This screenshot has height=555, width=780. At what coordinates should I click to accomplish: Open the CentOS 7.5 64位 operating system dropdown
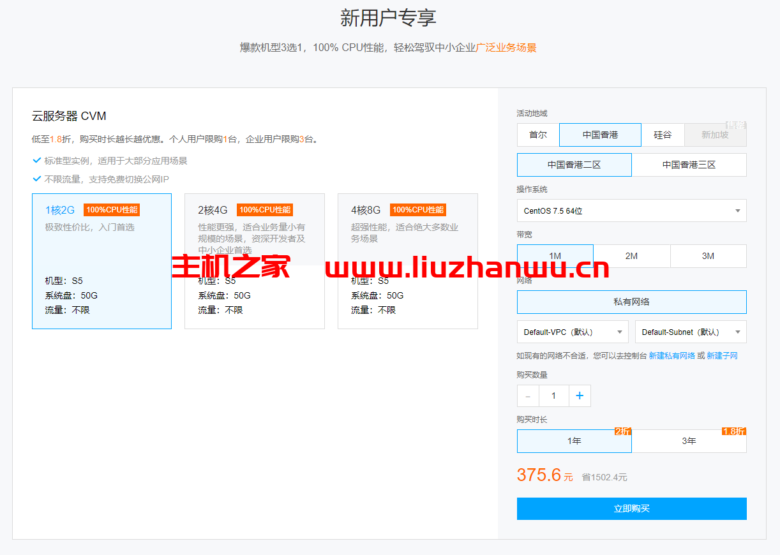(x=632, y=211)
